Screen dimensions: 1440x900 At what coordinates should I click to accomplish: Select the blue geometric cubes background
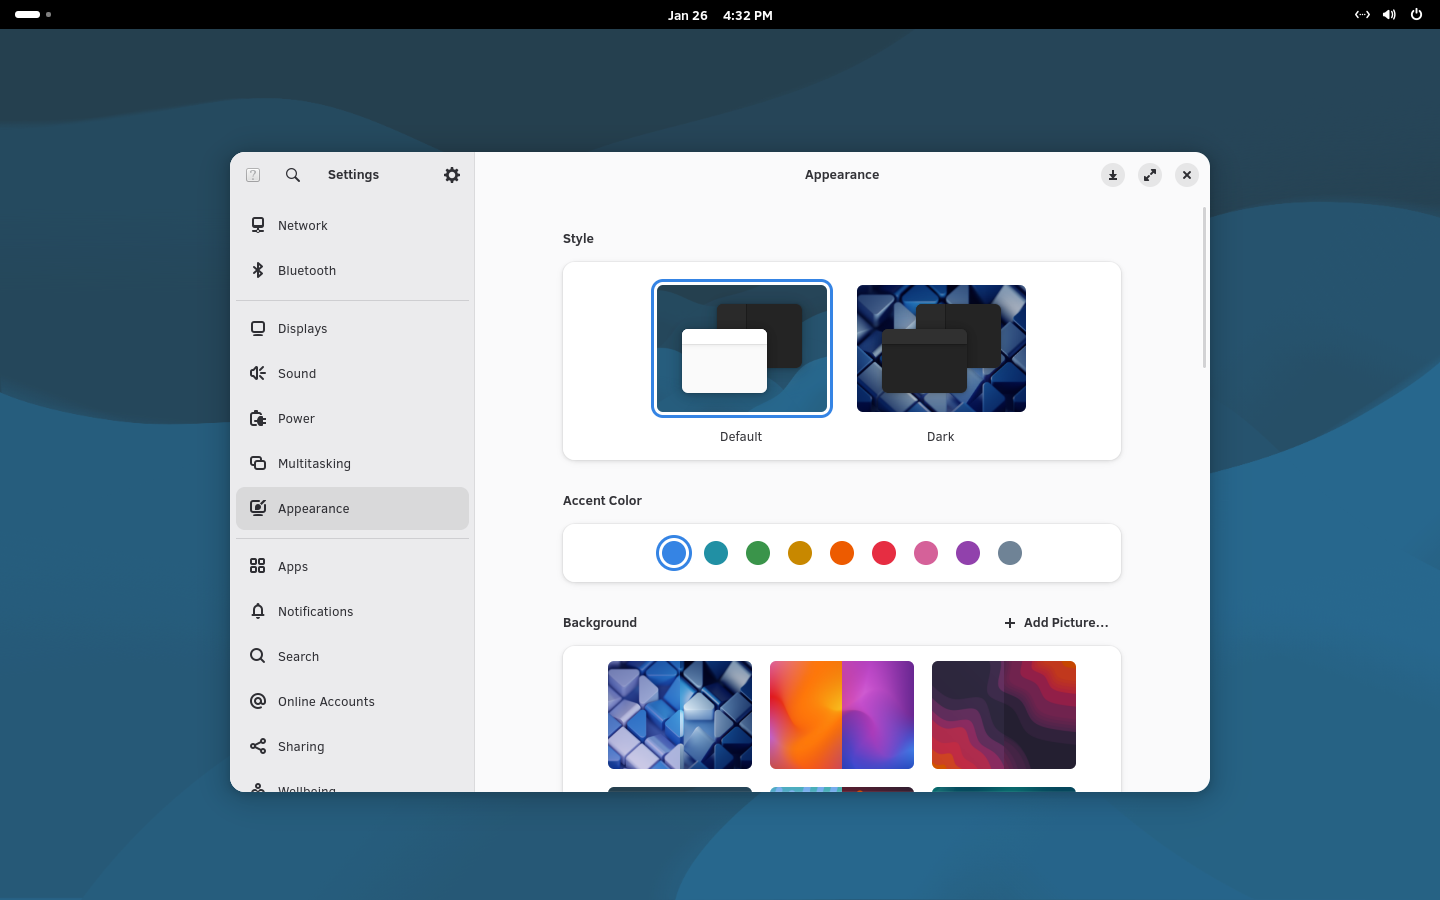pyautogui.click(x=680, y=715)
